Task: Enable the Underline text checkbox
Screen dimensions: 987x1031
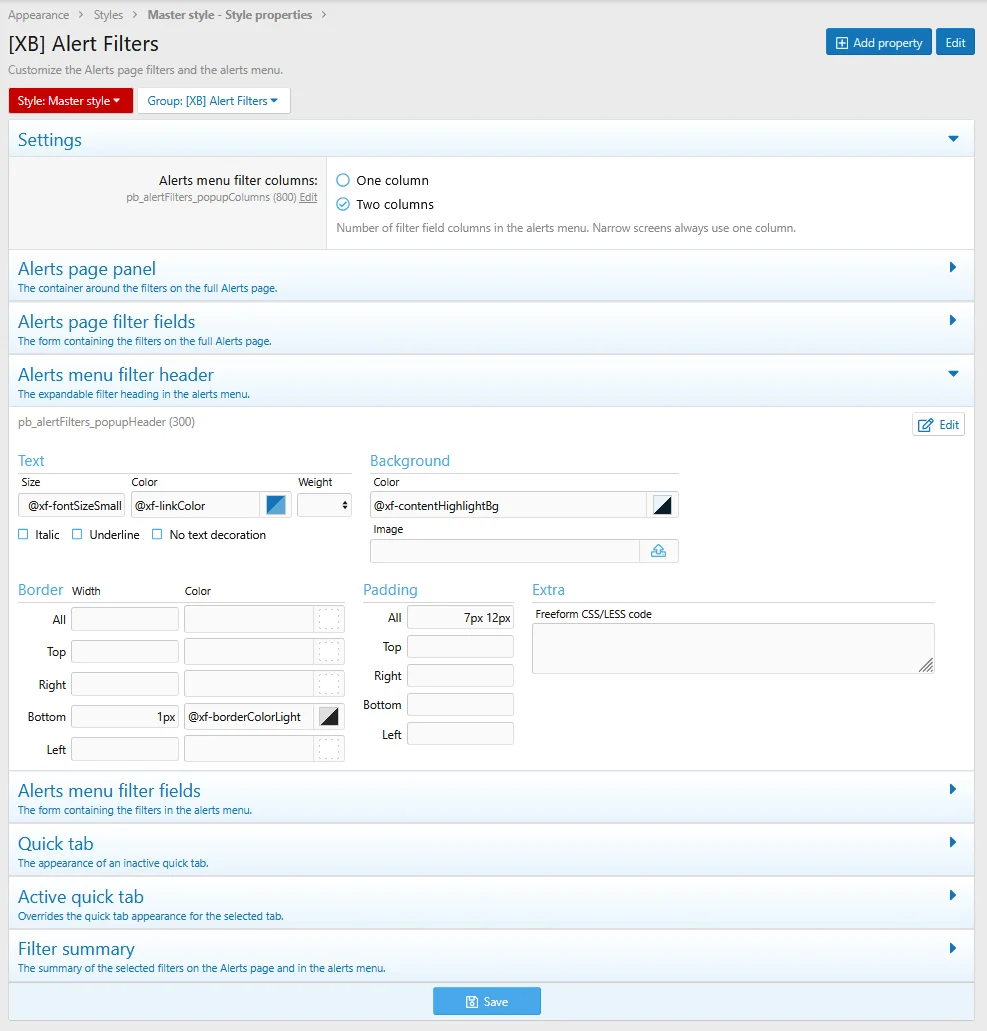Action: point(77,535)
